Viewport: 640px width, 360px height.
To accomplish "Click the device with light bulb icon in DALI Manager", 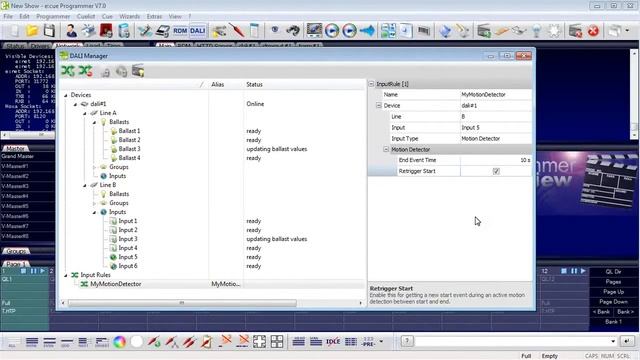I will (x=138, y=71).
